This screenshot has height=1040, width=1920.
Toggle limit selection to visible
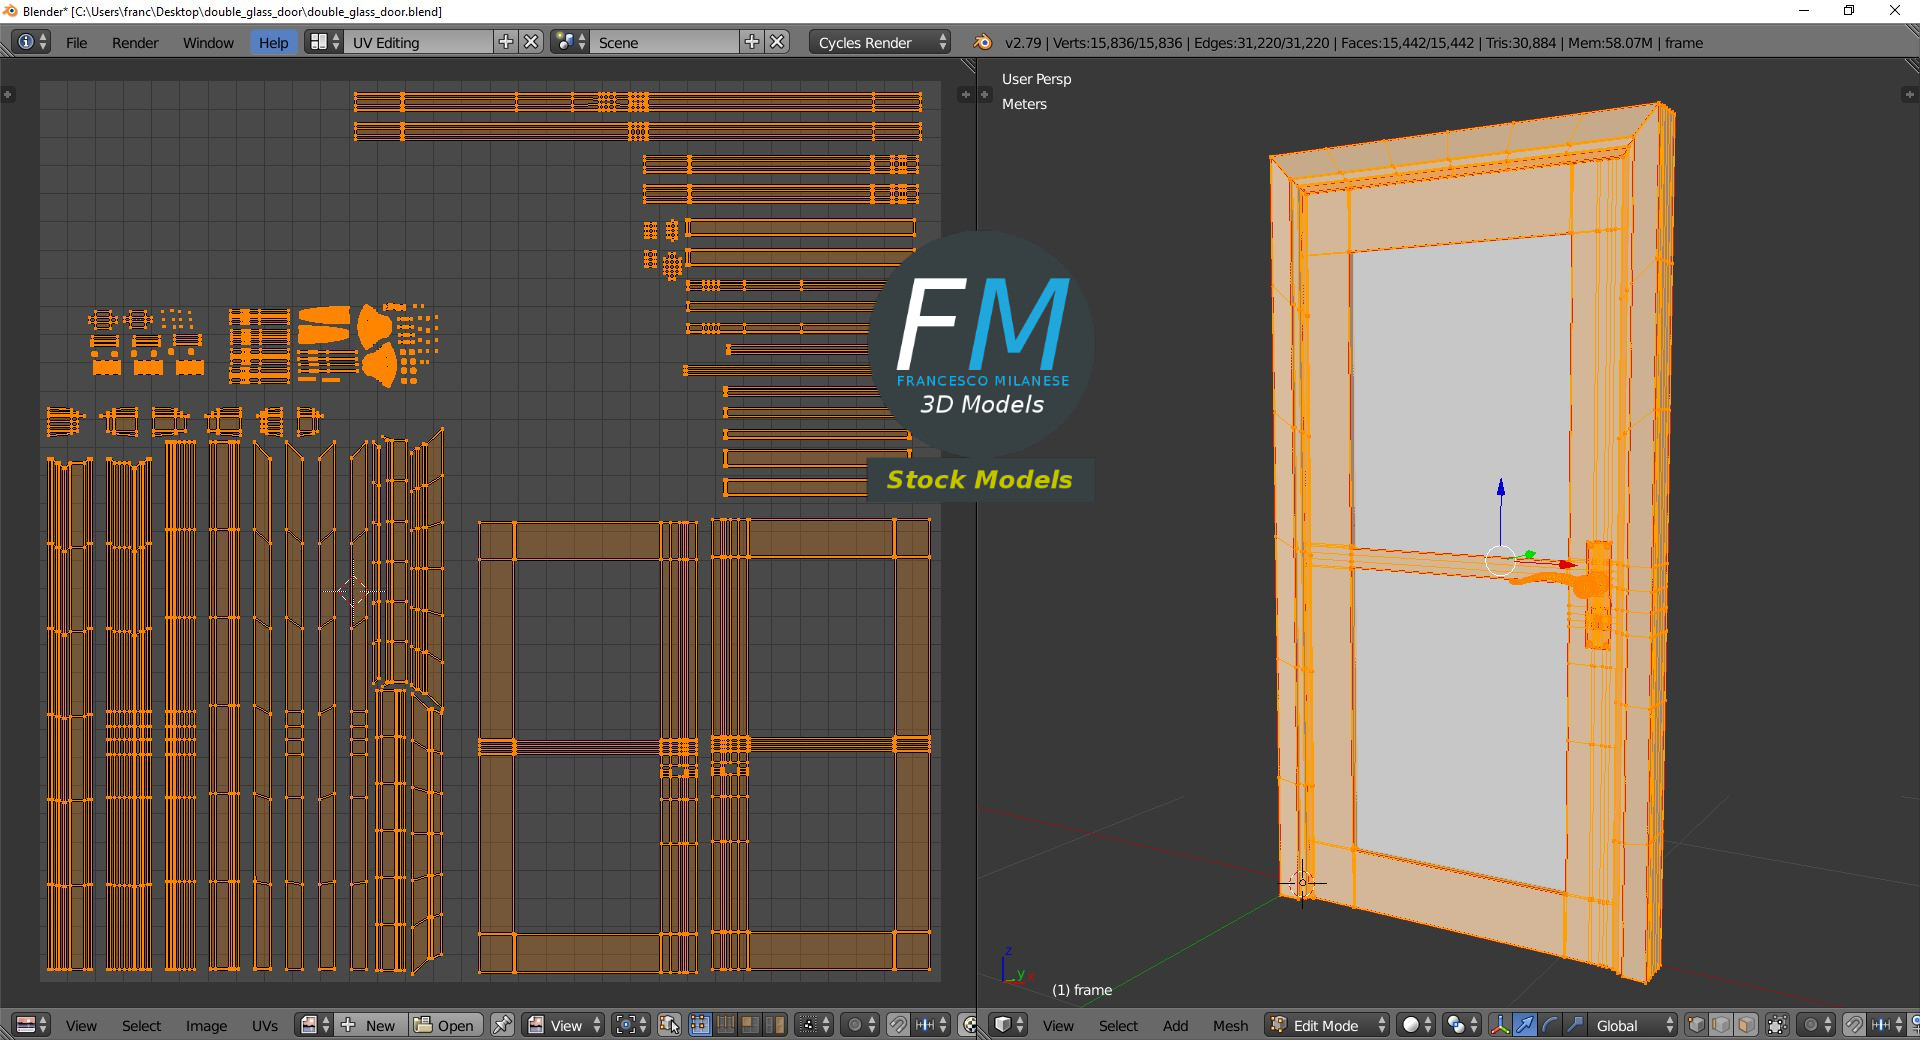(1777, 1025)
